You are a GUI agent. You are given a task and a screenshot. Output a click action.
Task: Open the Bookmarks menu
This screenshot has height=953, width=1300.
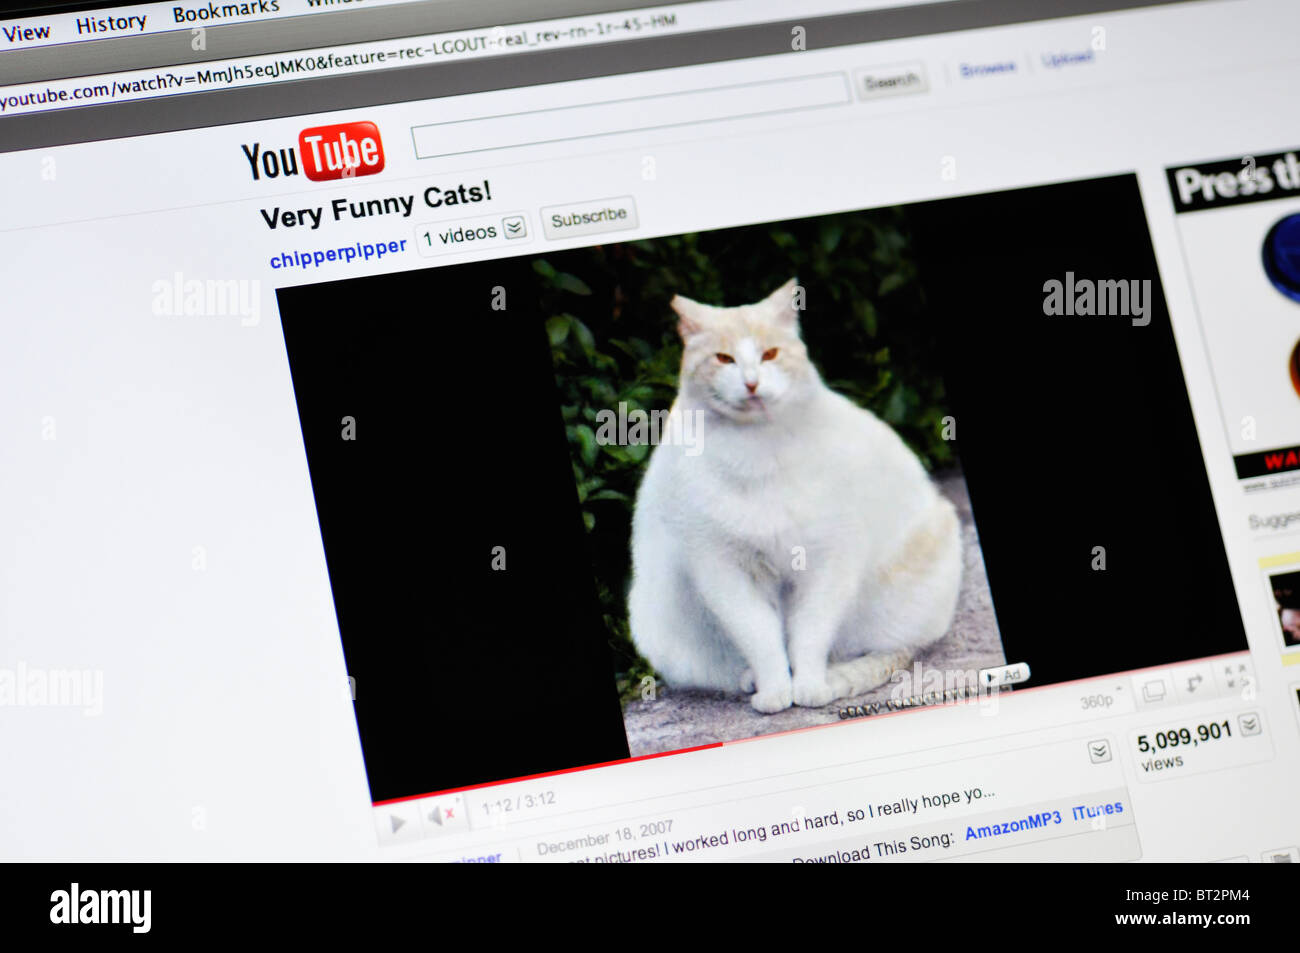coord(225,11)
